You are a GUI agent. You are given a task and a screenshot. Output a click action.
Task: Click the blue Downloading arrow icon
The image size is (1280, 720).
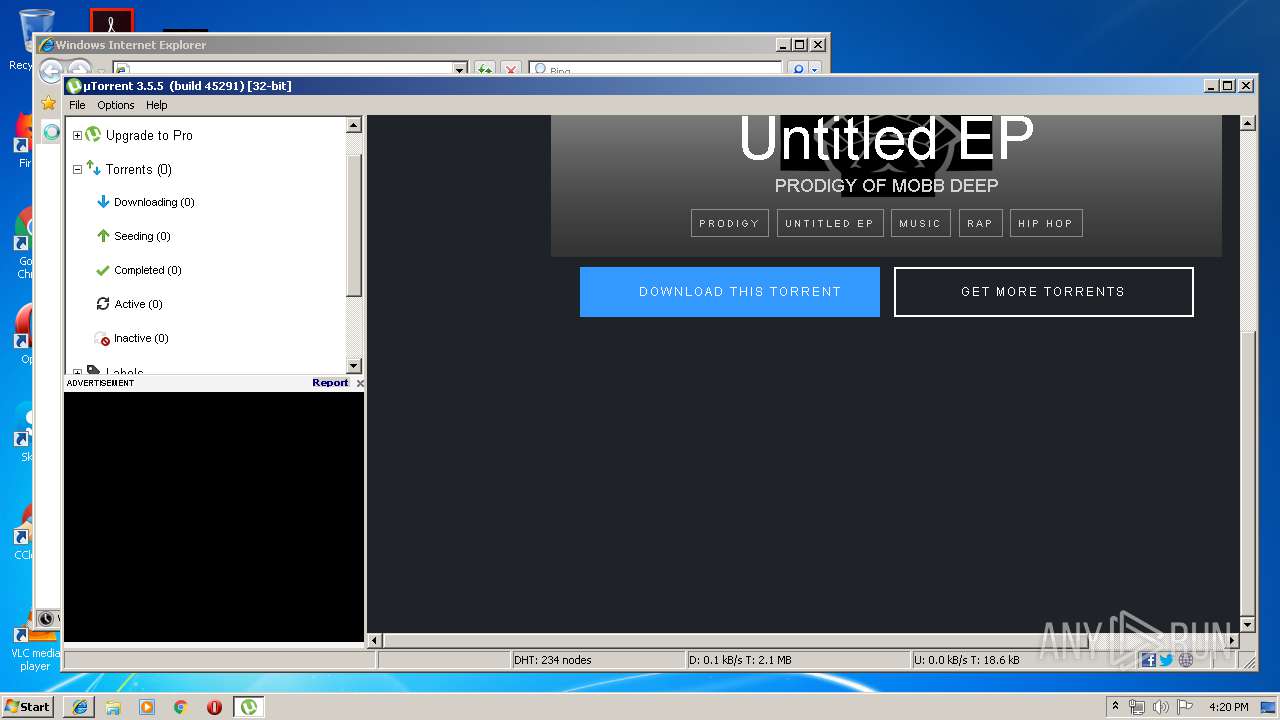coord(102,202)
